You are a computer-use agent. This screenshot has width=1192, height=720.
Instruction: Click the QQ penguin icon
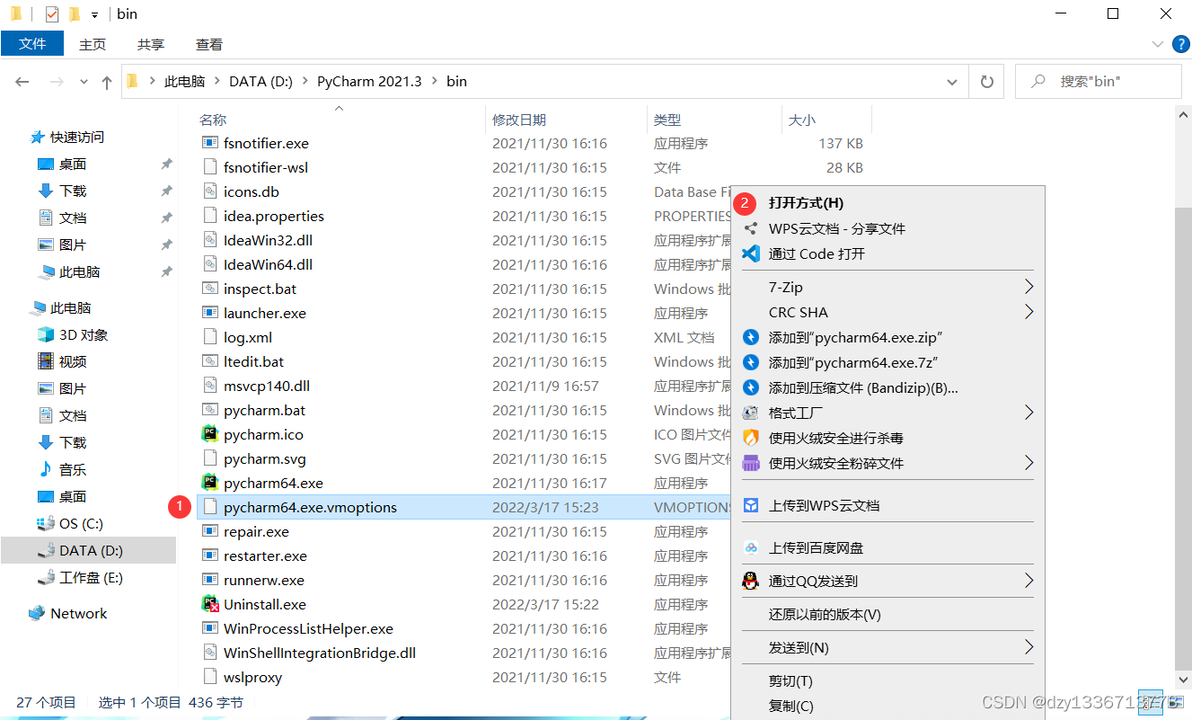point(751,581)
